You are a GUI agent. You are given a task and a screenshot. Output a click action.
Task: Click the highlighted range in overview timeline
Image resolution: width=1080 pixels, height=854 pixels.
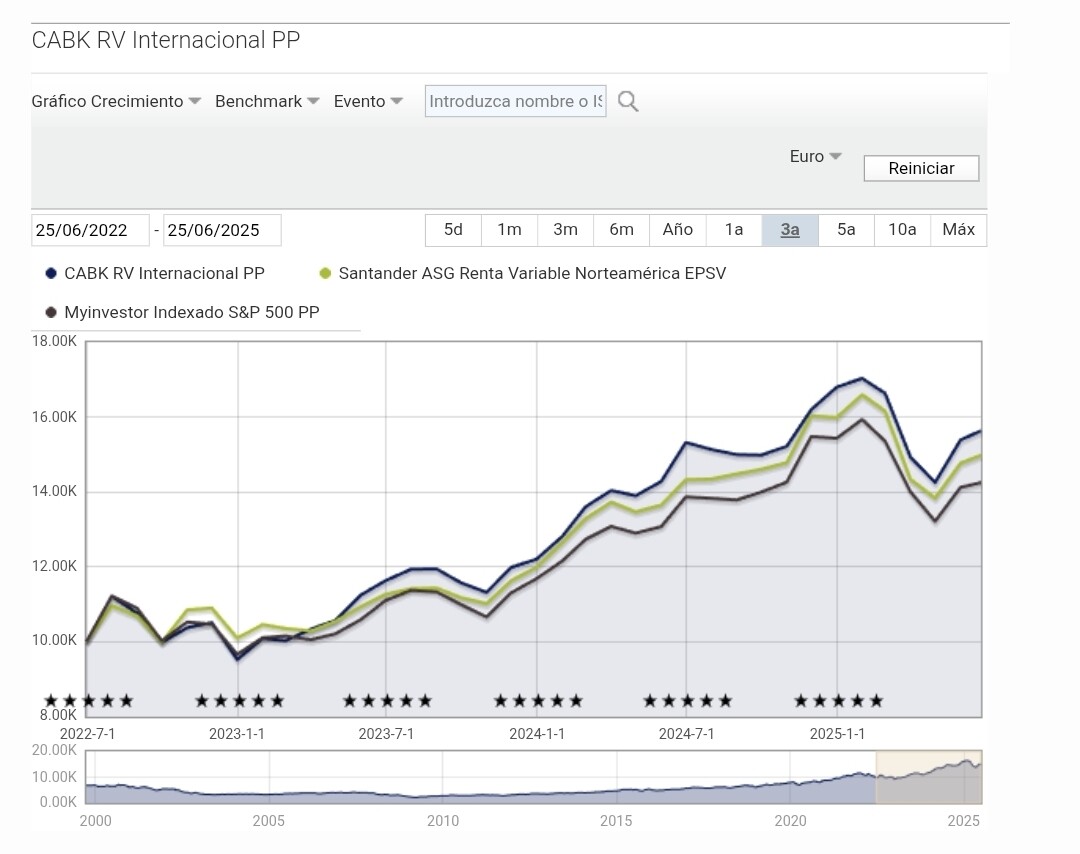928,777
